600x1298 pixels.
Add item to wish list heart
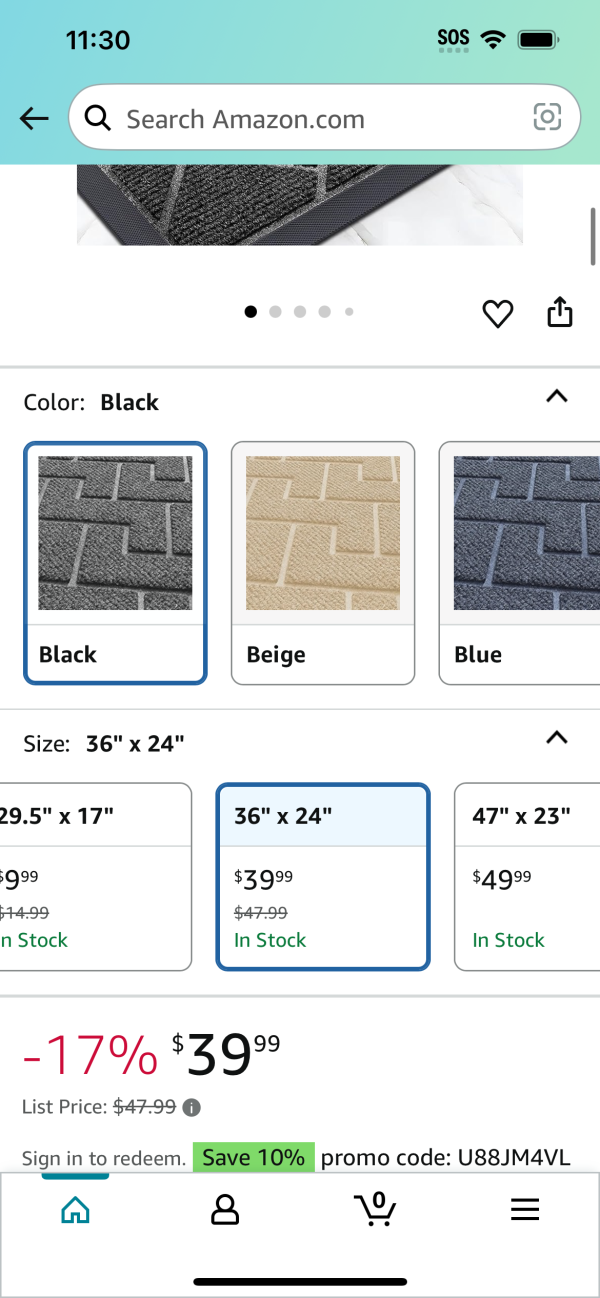(x=498, y=313)
